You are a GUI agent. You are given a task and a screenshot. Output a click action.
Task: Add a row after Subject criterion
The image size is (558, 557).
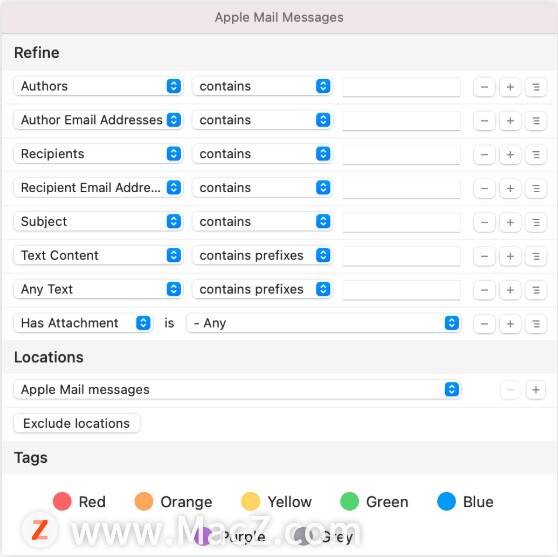click(x=510, y=222)
